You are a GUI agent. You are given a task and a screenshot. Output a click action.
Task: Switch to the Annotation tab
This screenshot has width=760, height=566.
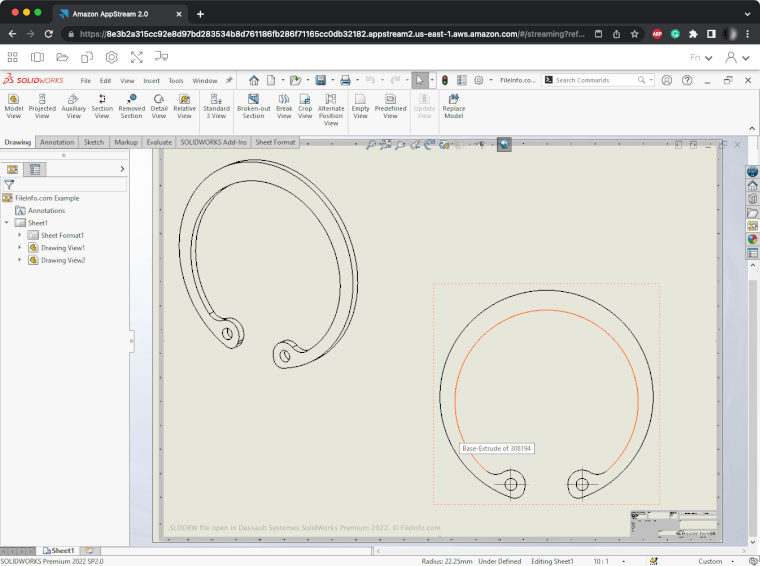click(57, 142)
